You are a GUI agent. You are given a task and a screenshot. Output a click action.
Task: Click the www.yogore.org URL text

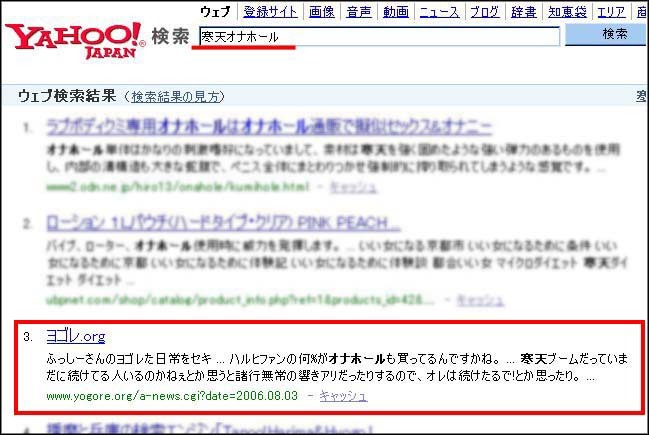172,396
